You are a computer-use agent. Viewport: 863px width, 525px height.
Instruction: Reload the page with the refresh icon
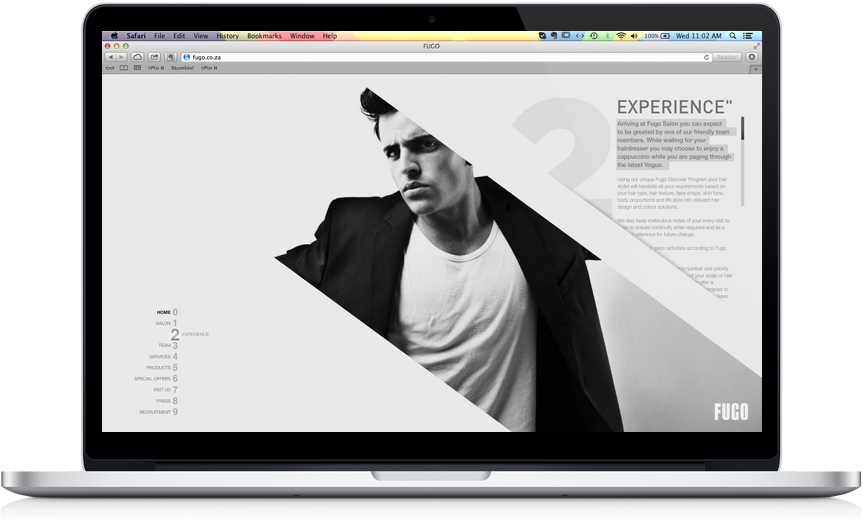(x=706, y=57)
